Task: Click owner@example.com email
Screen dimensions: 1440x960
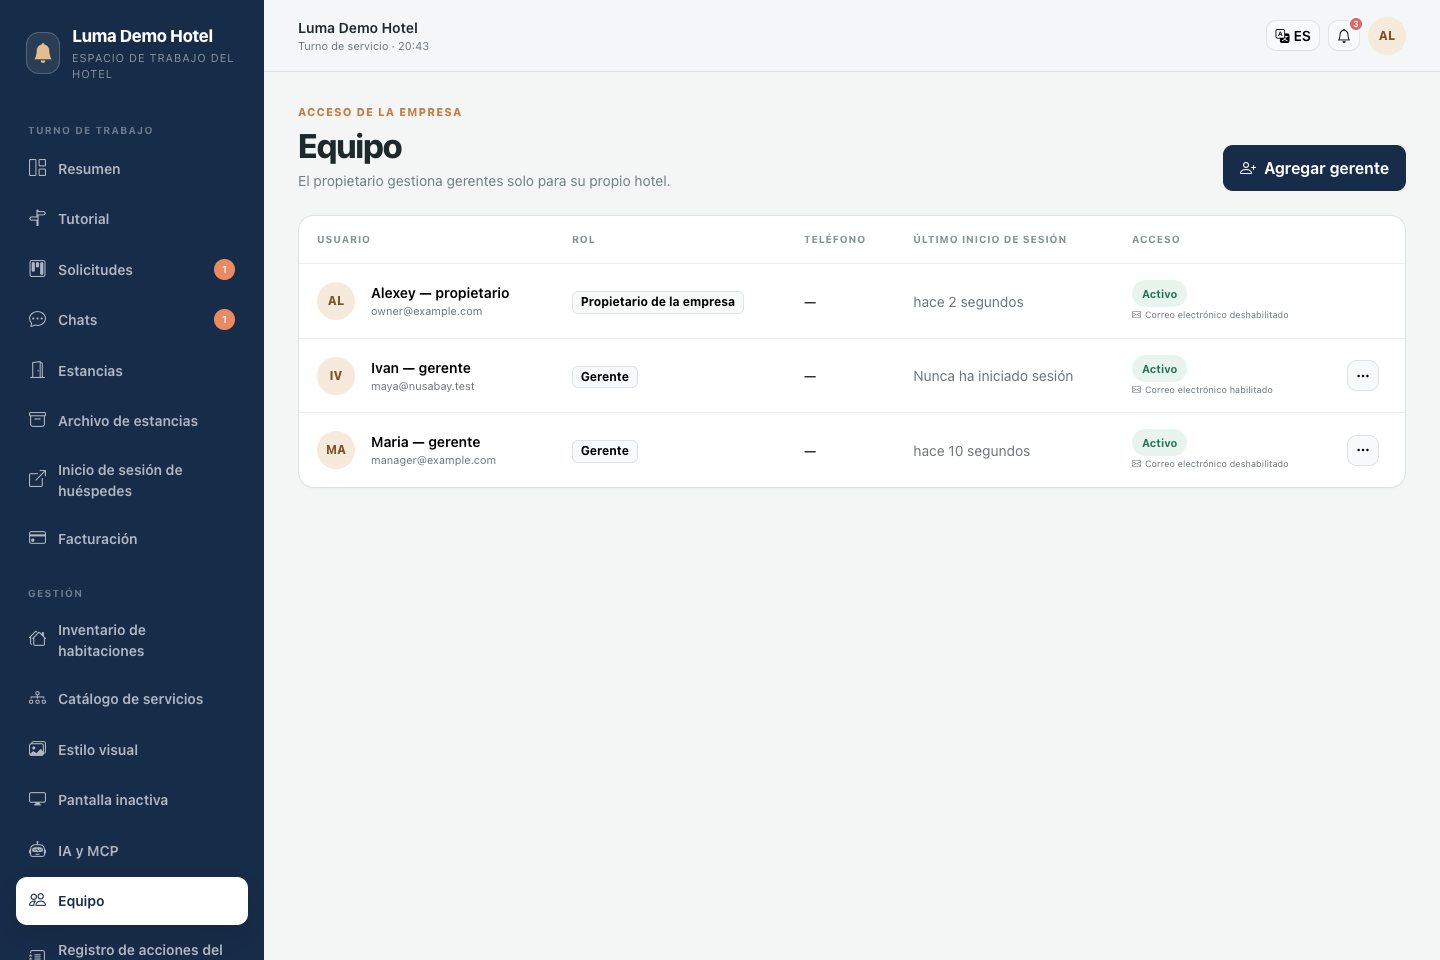Action: point(427,311)
